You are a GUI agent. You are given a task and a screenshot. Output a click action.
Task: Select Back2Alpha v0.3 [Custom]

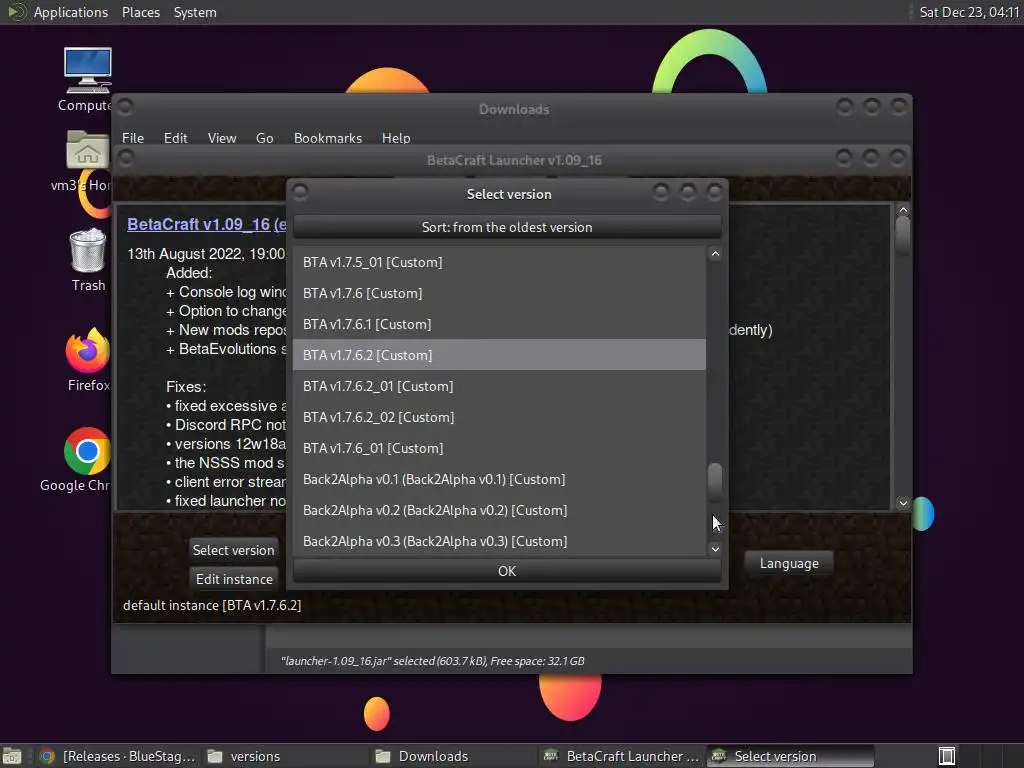[499, 541]
